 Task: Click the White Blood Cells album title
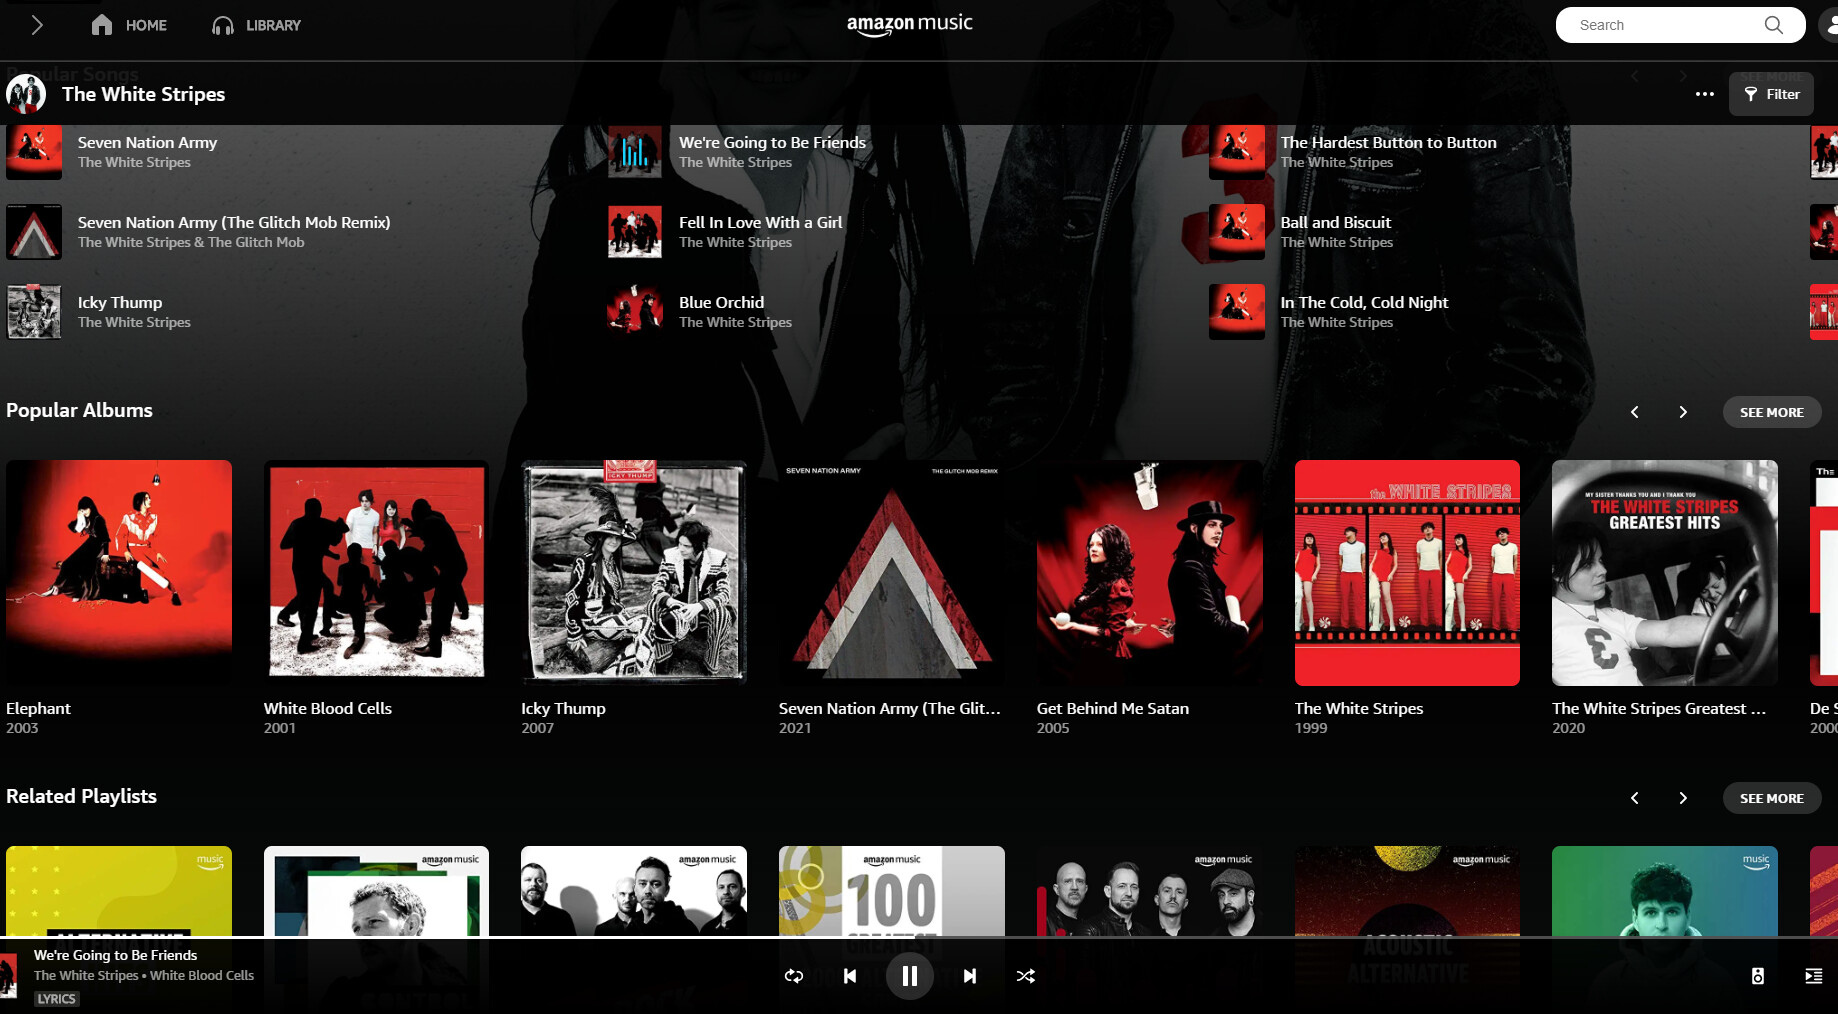tap(328, 708)
